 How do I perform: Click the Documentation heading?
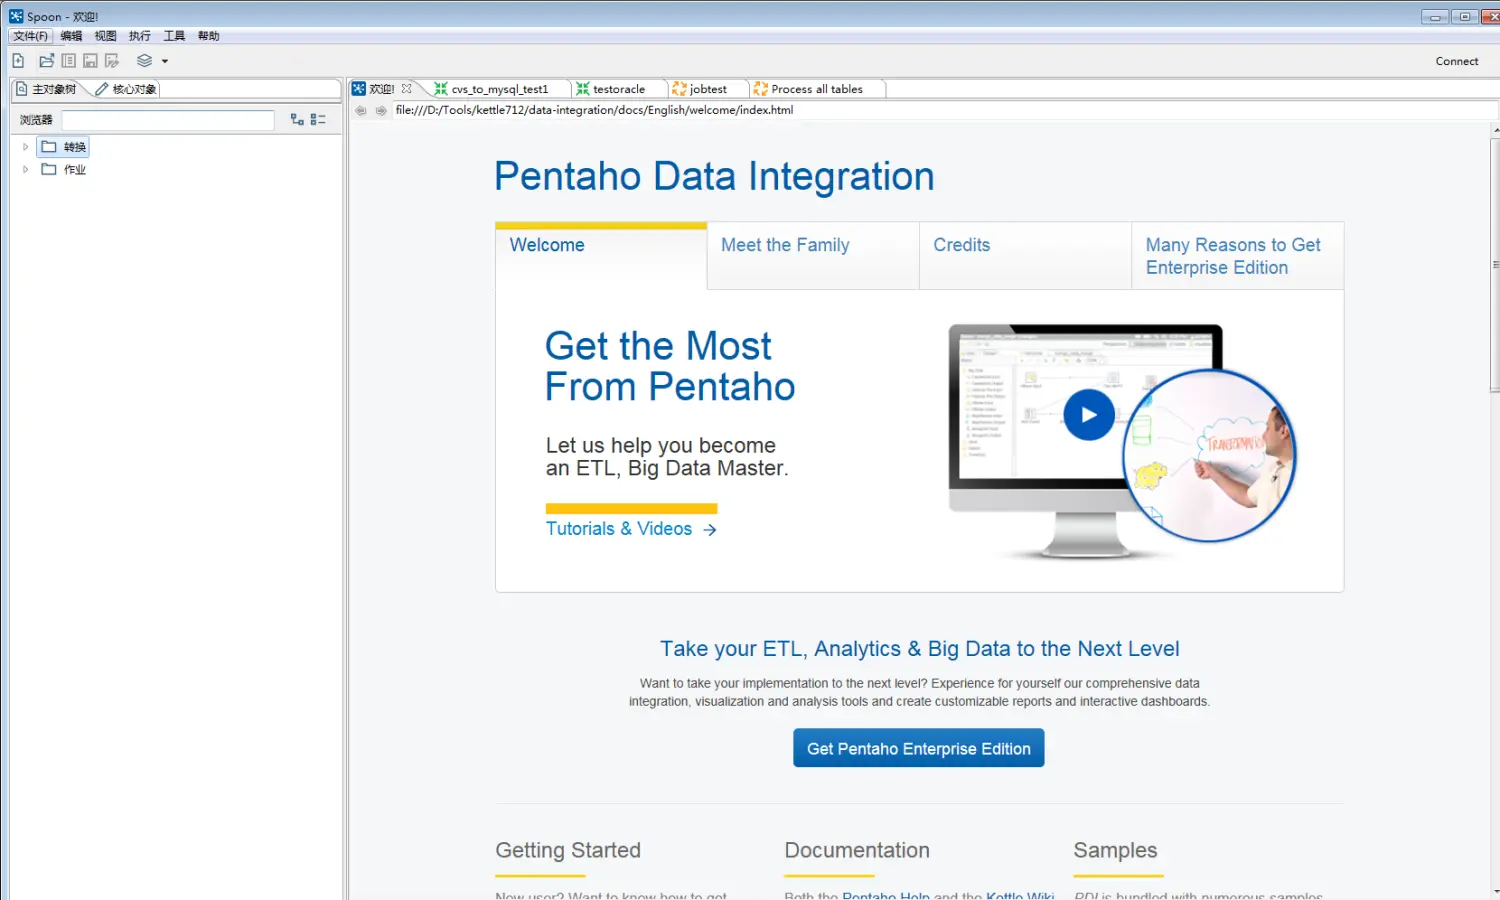tap(857, 850)
